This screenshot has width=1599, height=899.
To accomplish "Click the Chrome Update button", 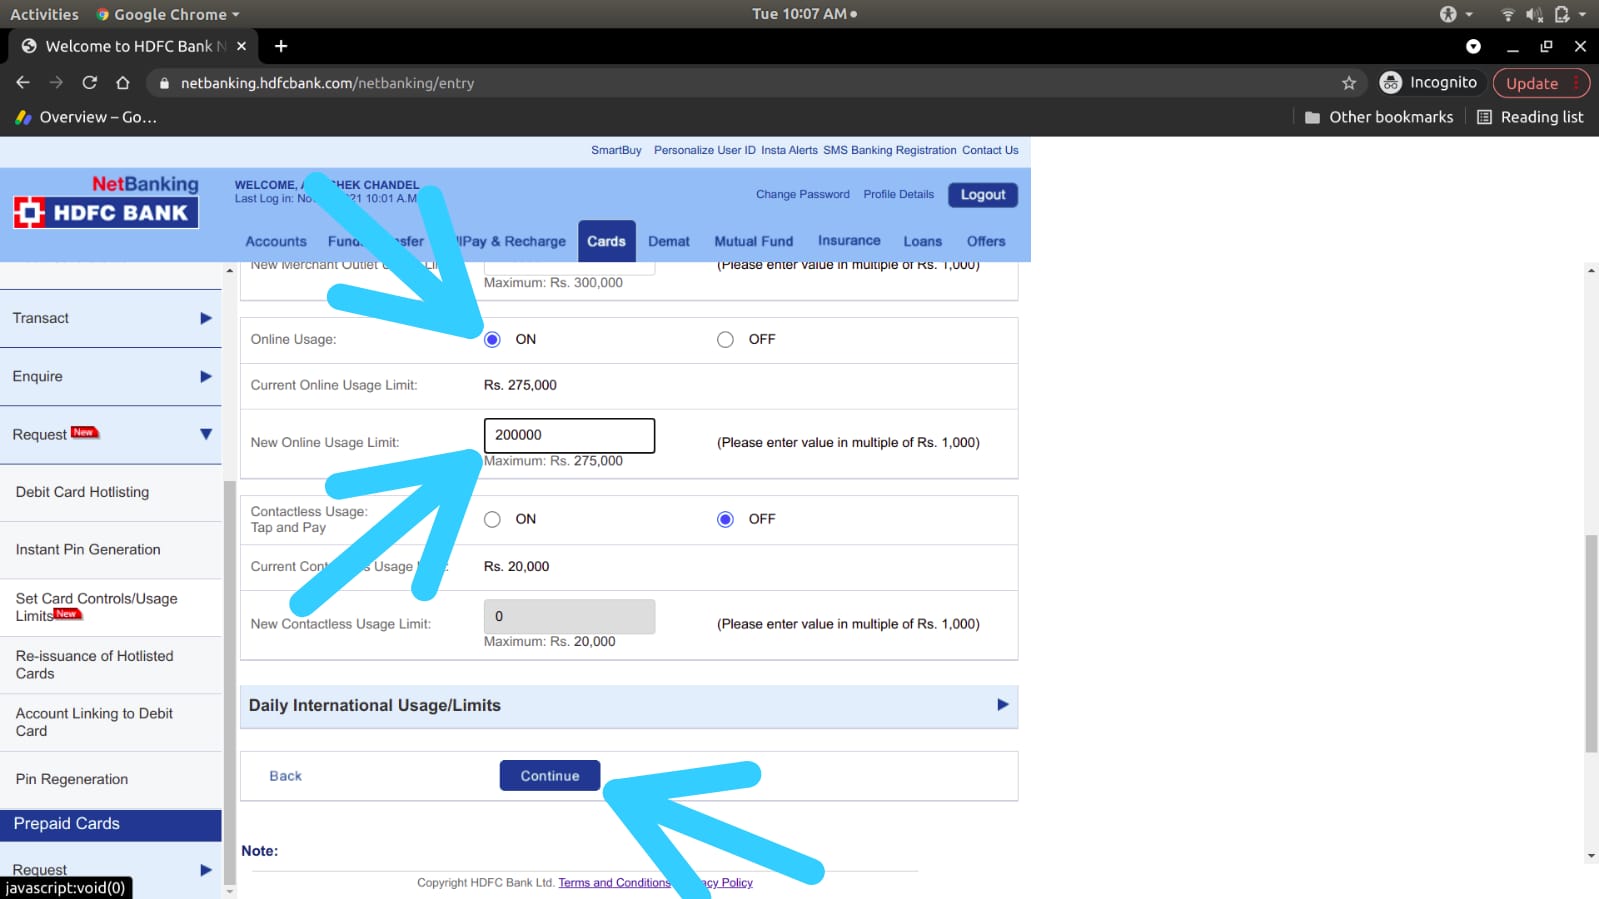I will click(1540, 83).
